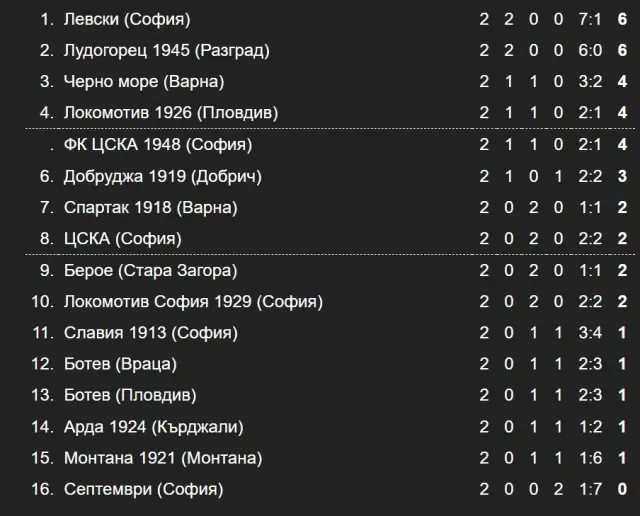Click Локомотив София 1929 (София) name
640x516 pixels.
click(193, 302)
